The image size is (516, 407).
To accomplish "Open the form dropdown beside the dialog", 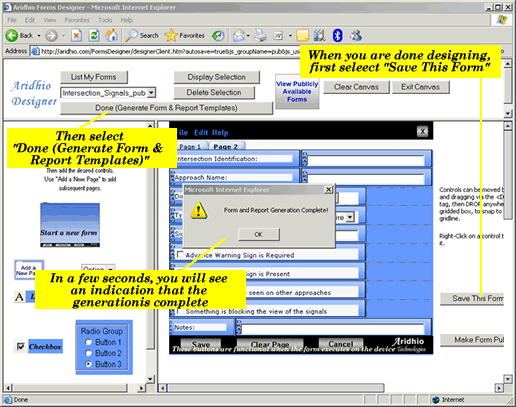I will [x=349, y=217].
